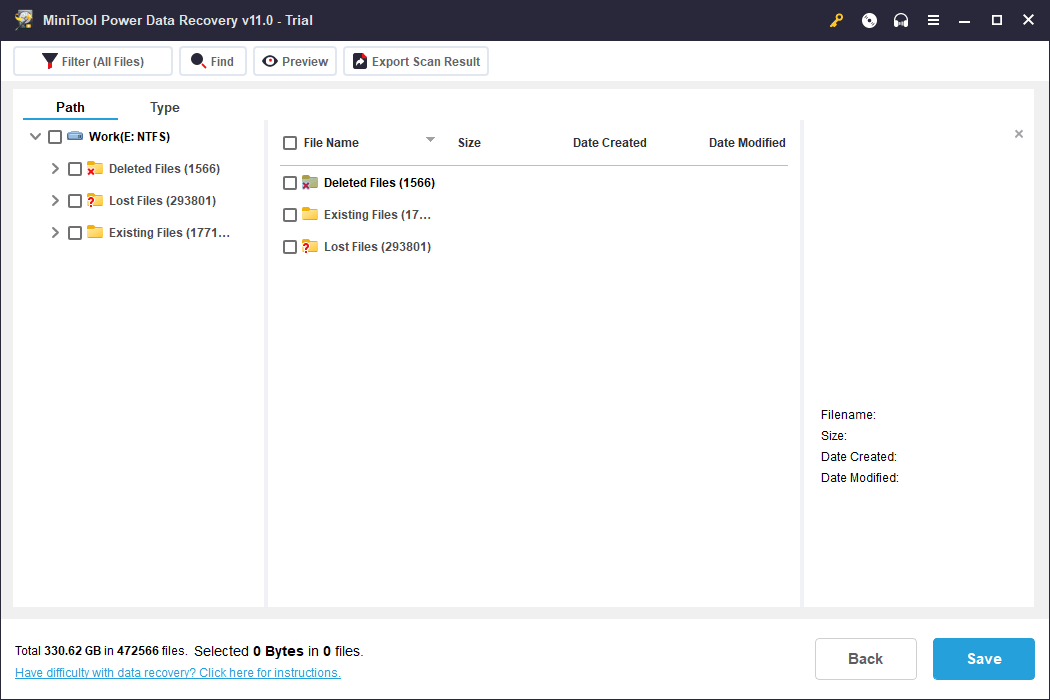Collapse the Work(E: NTFS) tree node
1050x700 pixels.
coord(35,137)
